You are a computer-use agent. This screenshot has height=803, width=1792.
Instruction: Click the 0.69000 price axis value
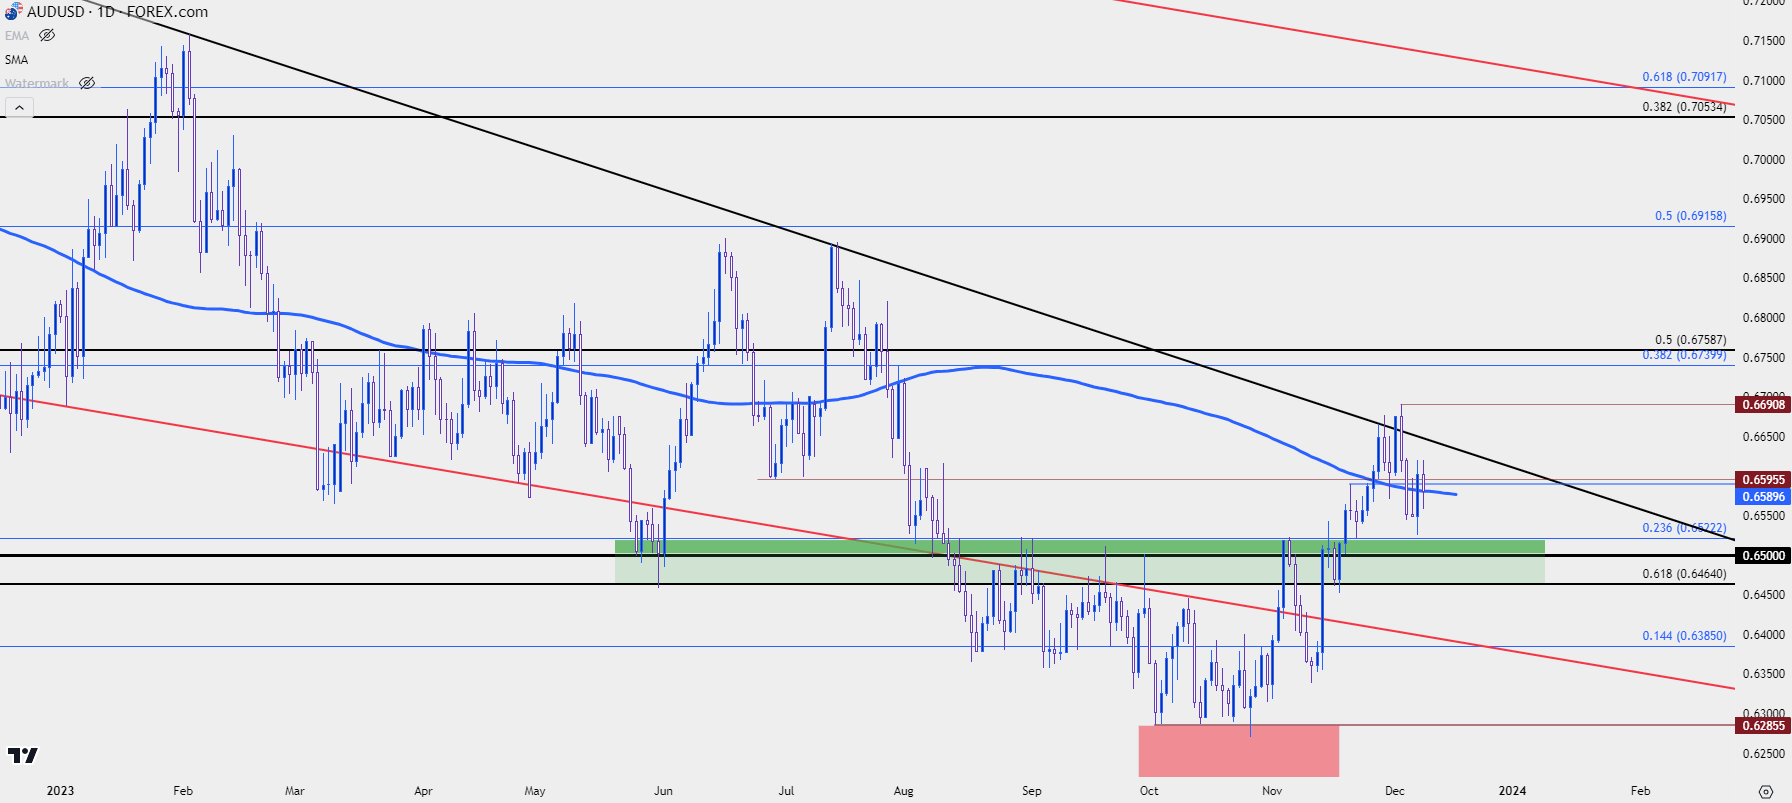pyautogui.click(x=1763, y=239)
